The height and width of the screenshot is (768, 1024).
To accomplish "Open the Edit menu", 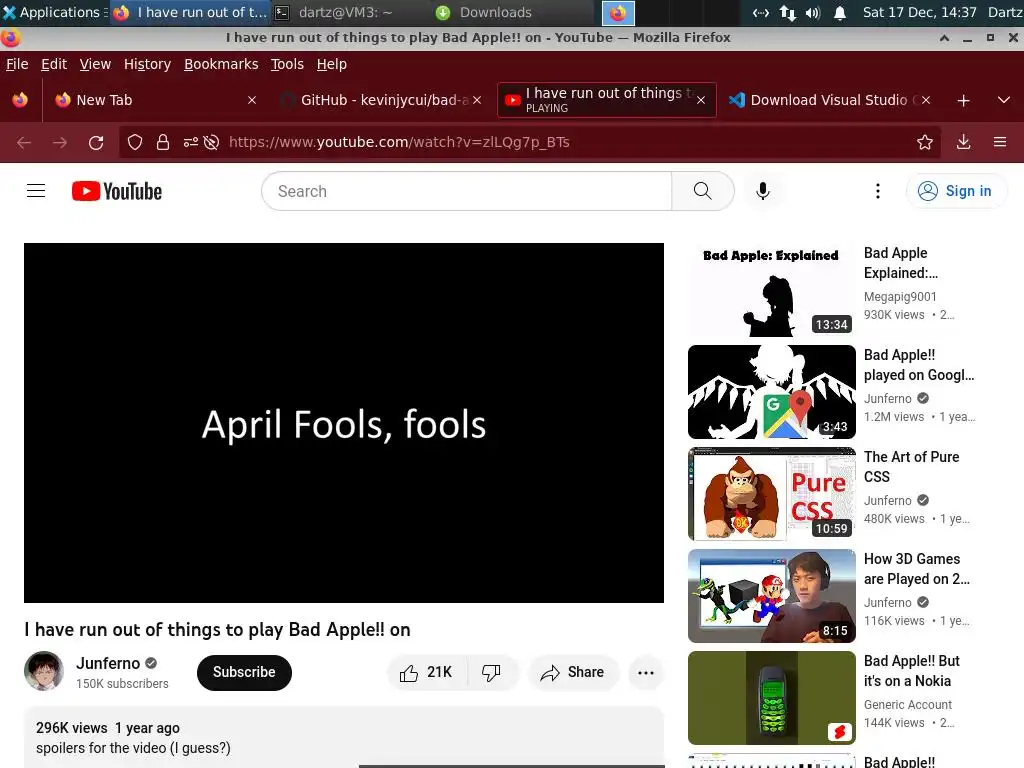I will pyautogui.click(x=54, y=64).
